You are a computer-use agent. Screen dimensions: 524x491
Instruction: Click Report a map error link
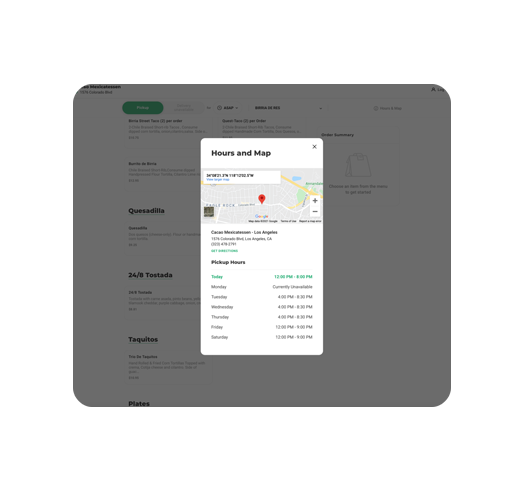click(x=310, y=221)
